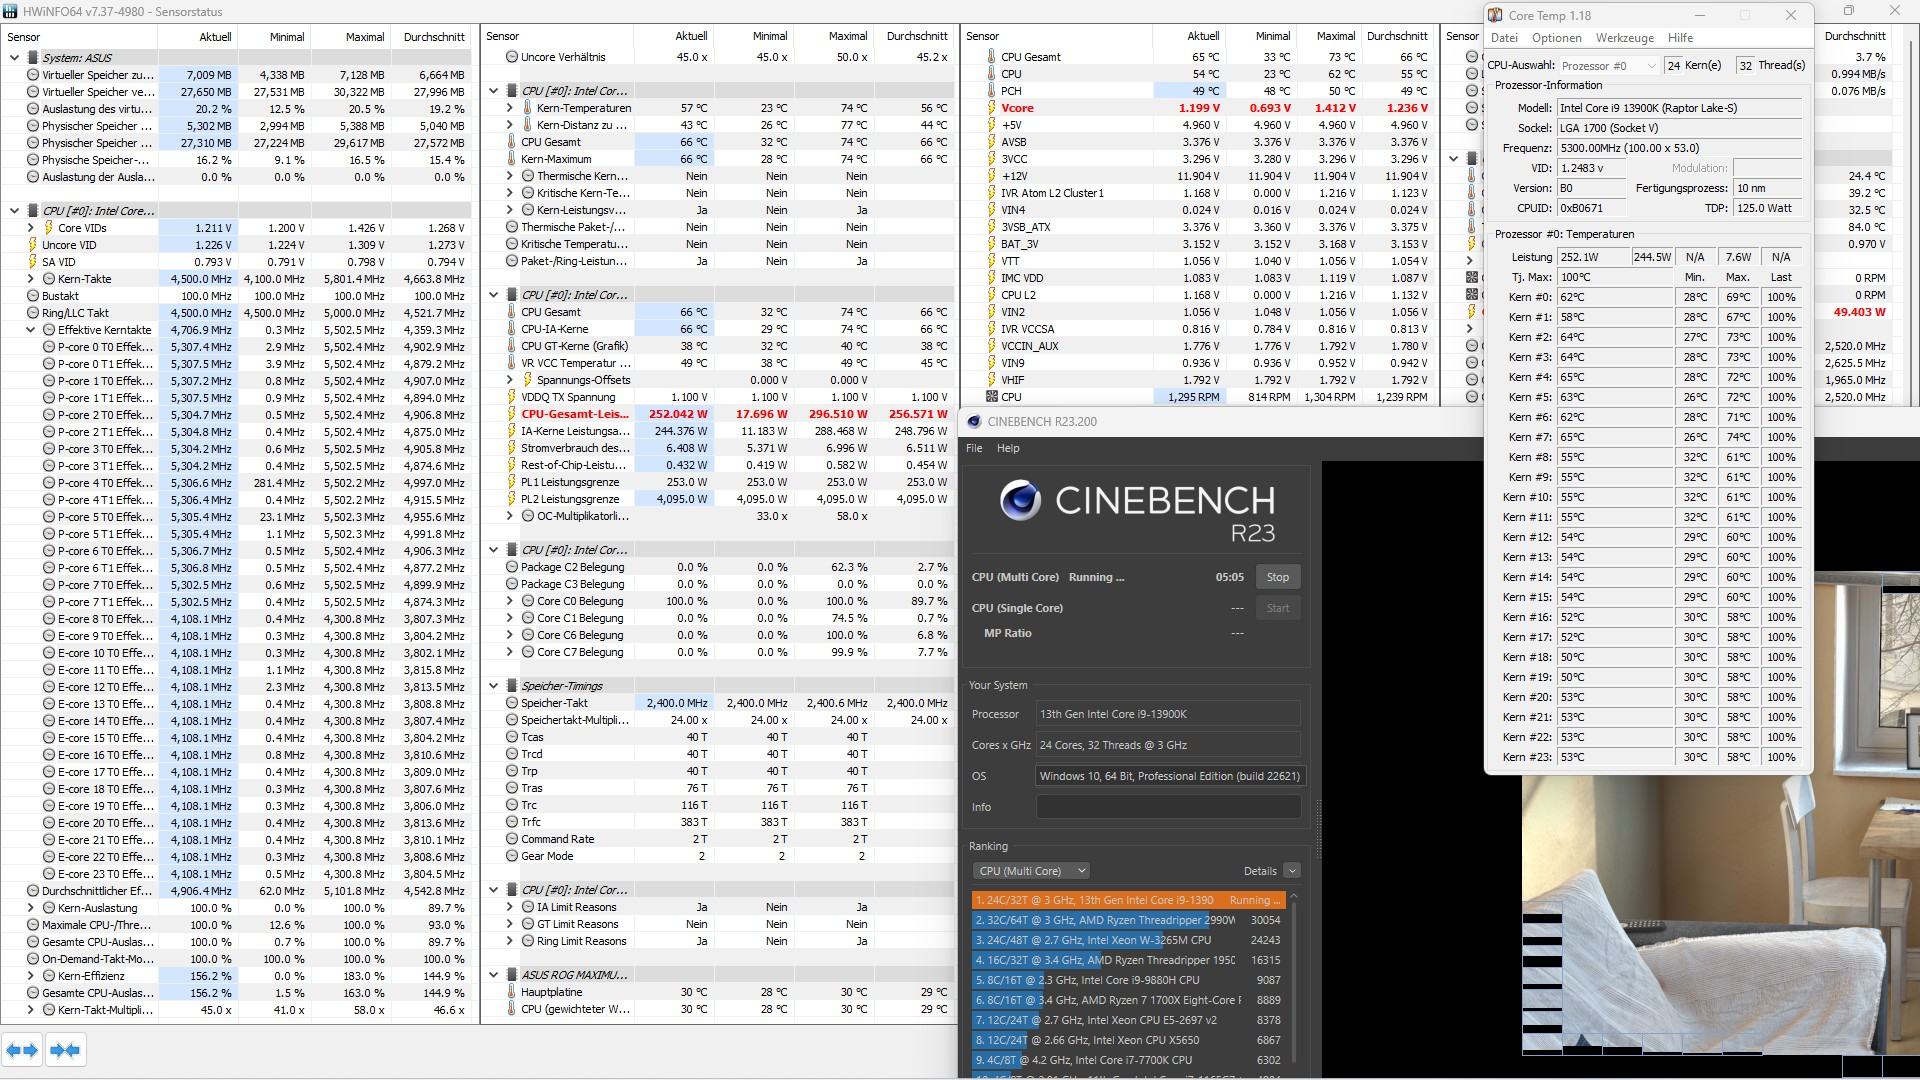This screenshot has width=1920, height=1080.
Task: Collapse the Speicher-Timings group
Action: [x=493, y=686]
